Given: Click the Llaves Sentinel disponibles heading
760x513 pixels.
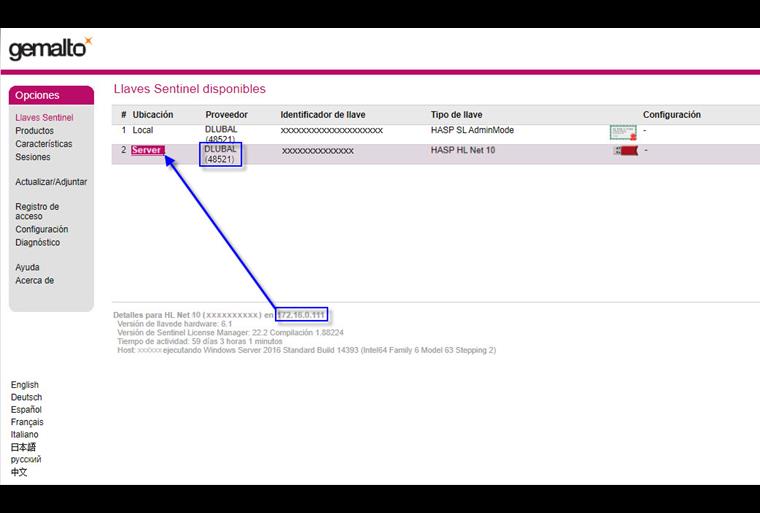Looking at the screenshot, I should (190, 89).
